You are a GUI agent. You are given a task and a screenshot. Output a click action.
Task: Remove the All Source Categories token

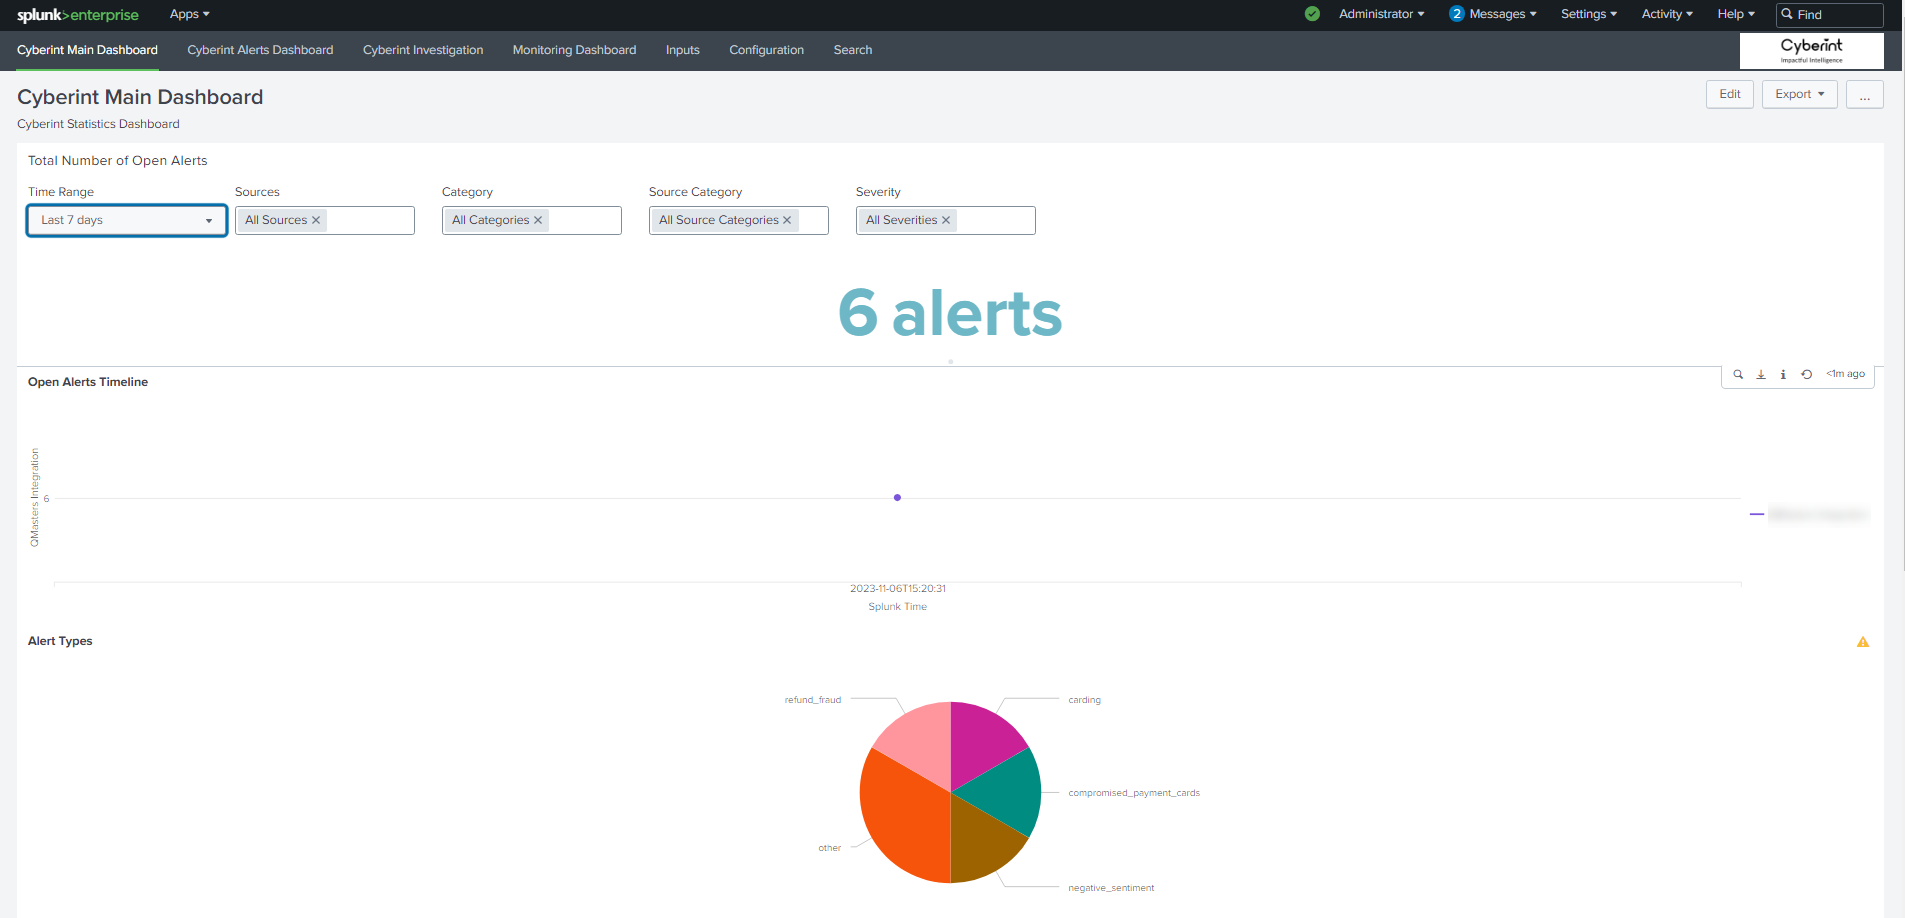(787, 220)
